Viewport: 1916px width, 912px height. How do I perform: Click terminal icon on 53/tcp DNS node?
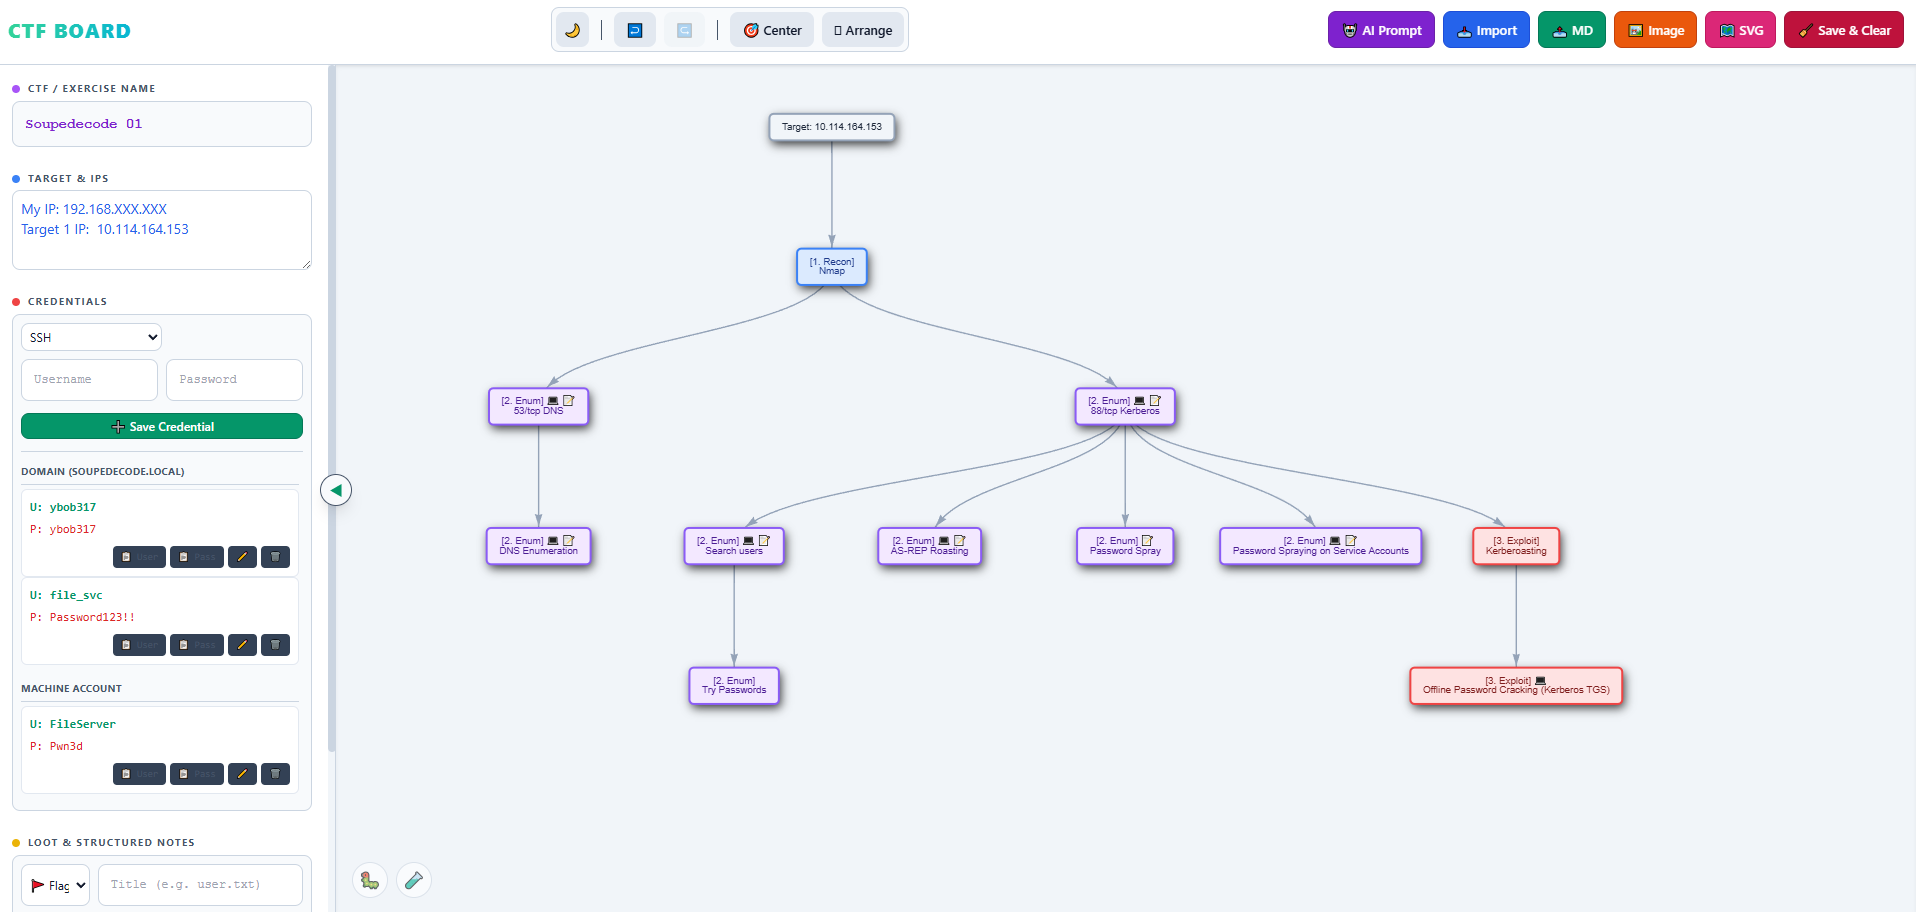[553, 401]
